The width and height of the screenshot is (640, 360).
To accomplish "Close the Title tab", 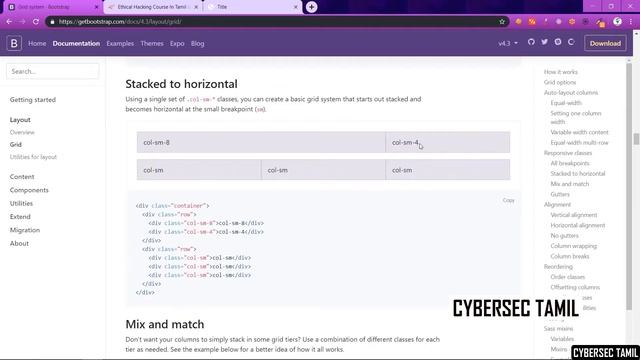I will click(x=296, y=7).
